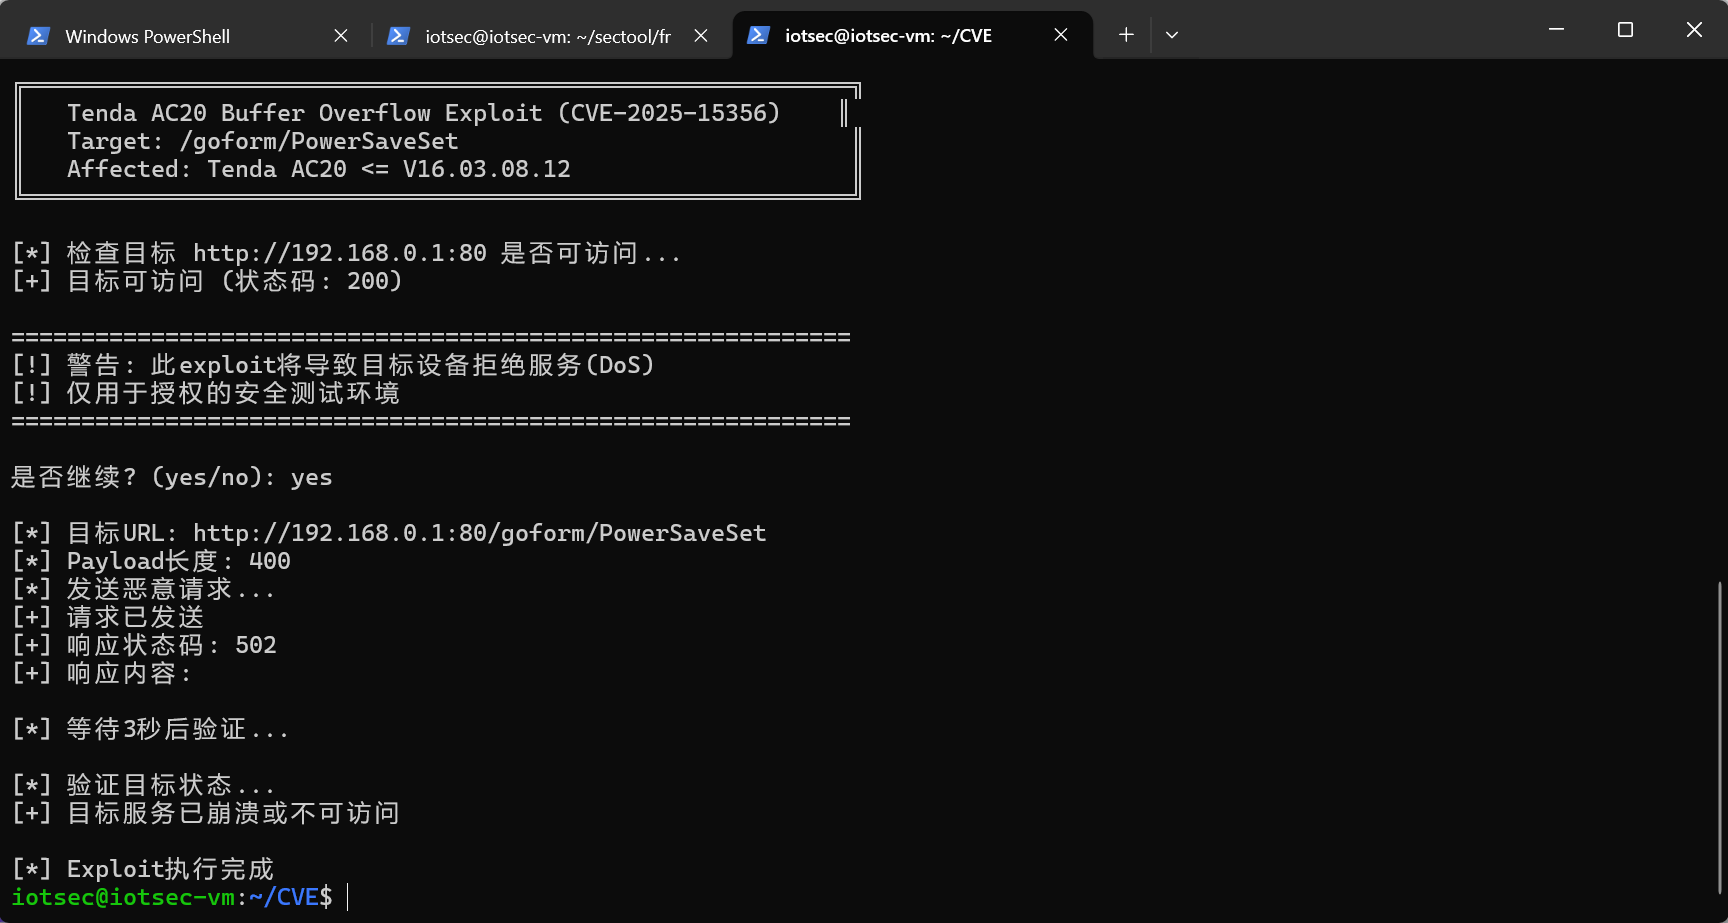Click the '验证目标状态...' line
The height and width of the screenshot is (923, 1728).
pyautogui.click(x=143, y=785)
